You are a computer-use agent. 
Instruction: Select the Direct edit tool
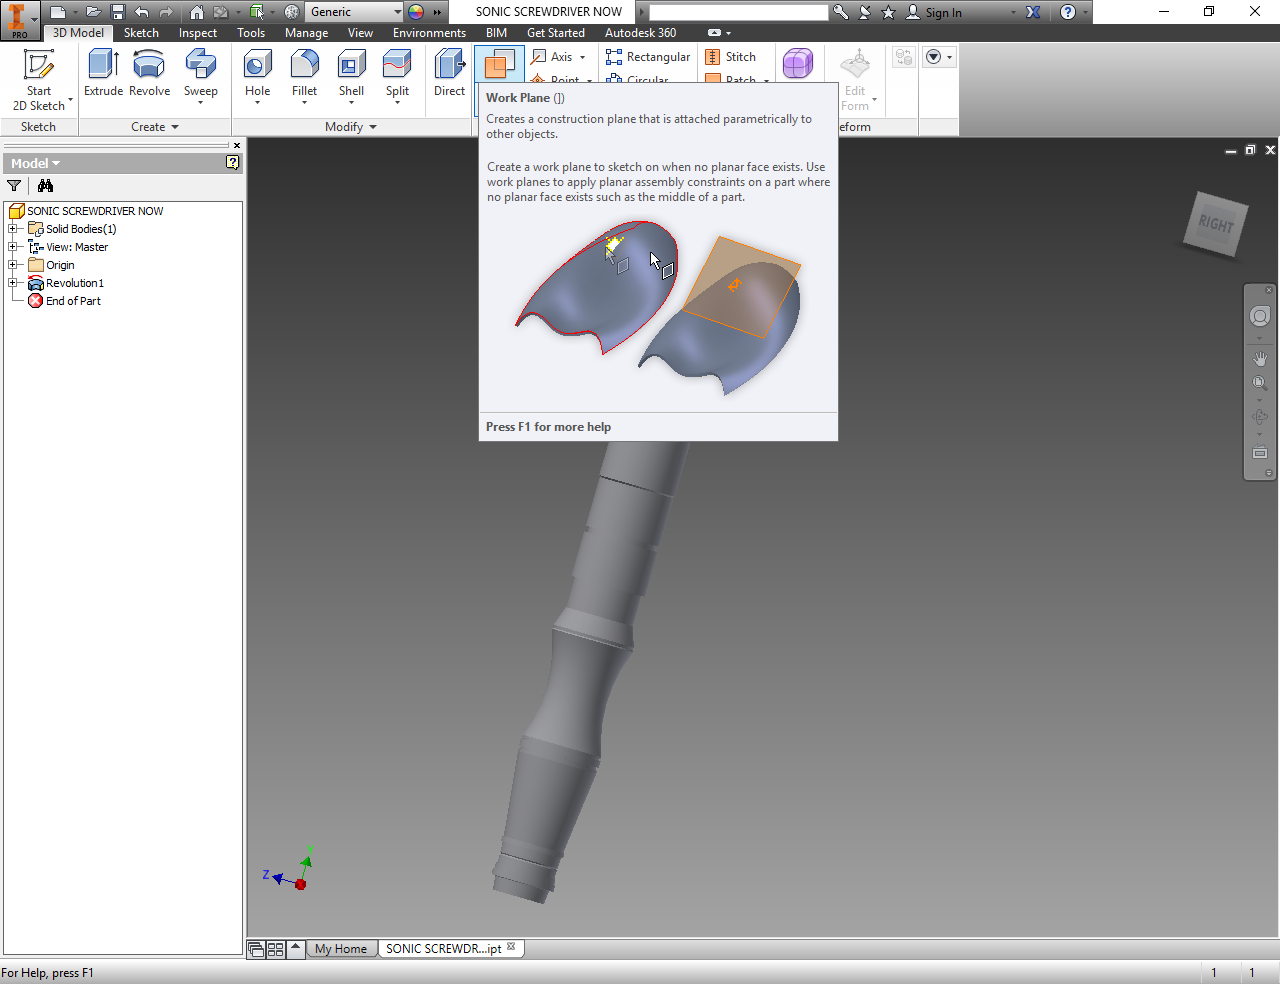450,74
